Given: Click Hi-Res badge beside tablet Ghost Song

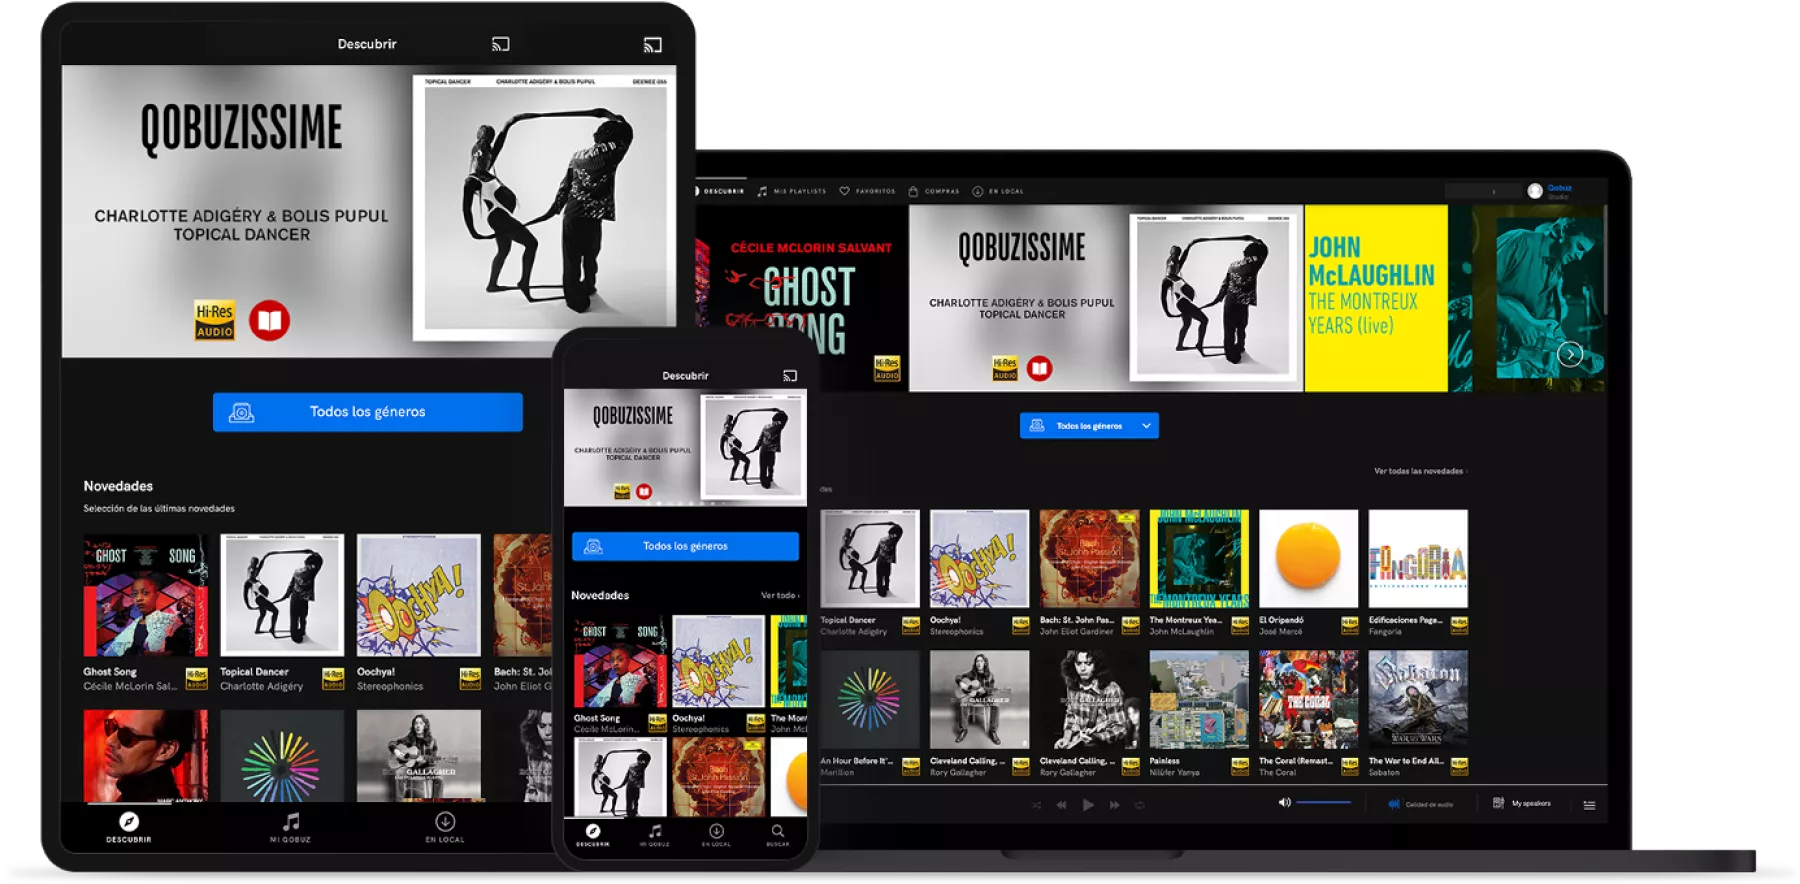Looking at the screenshot, I should click(197, 679).
